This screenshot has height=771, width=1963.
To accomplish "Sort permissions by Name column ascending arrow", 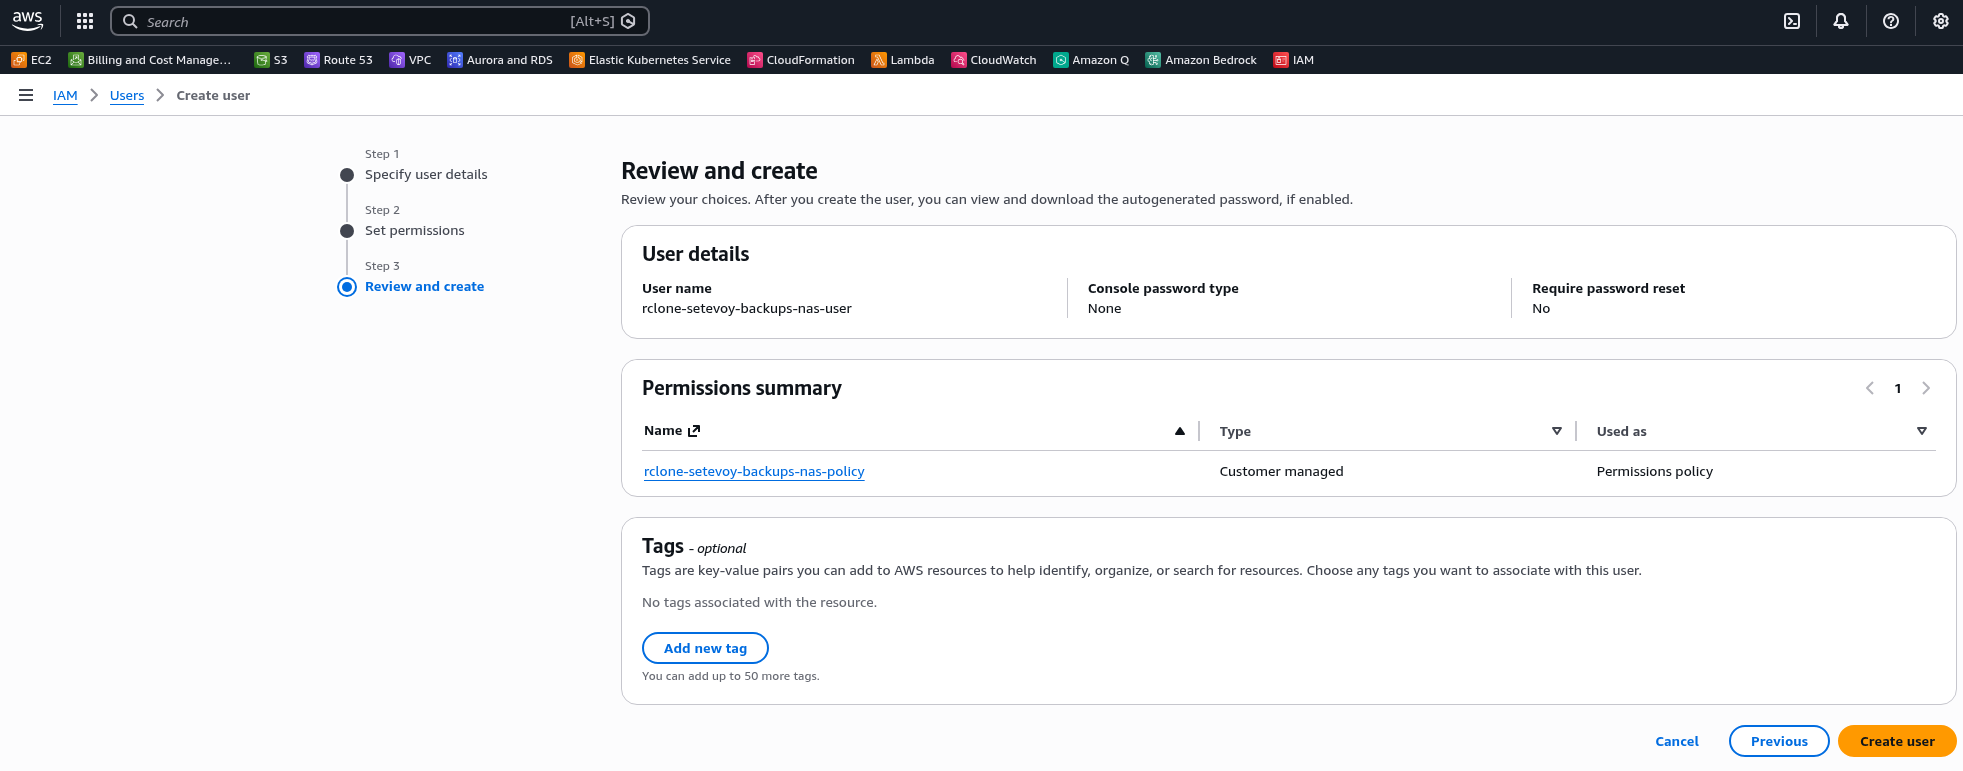I will pyautogui.click(x=1180, y=431).
